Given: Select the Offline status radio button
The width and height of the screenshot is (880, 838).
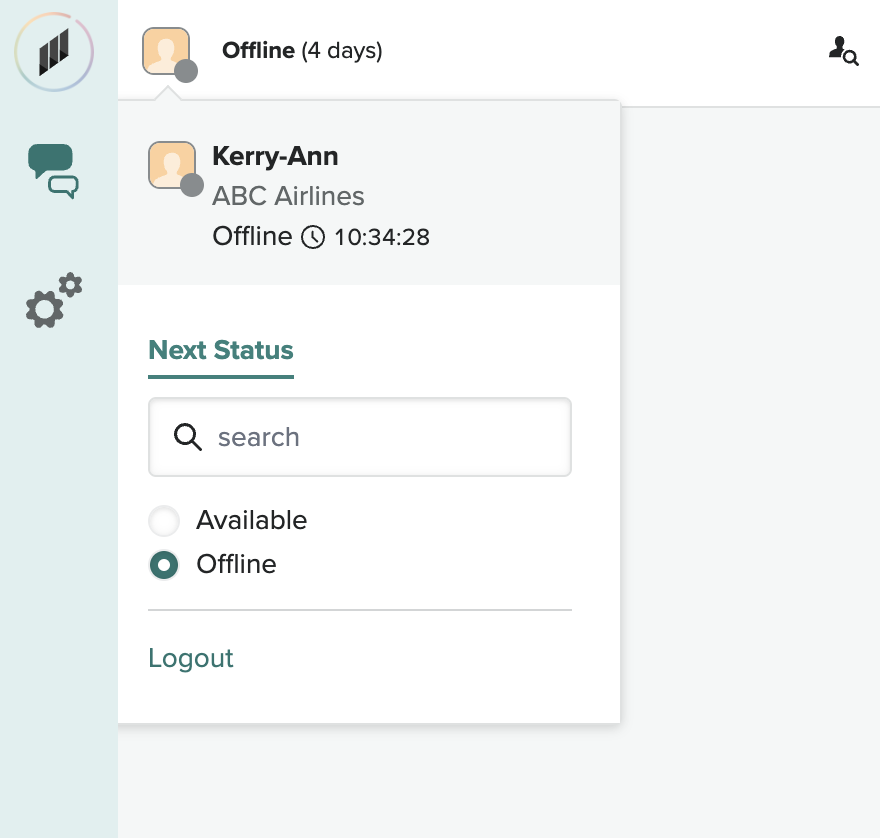Looking at the screenshot, I should 164,565.
